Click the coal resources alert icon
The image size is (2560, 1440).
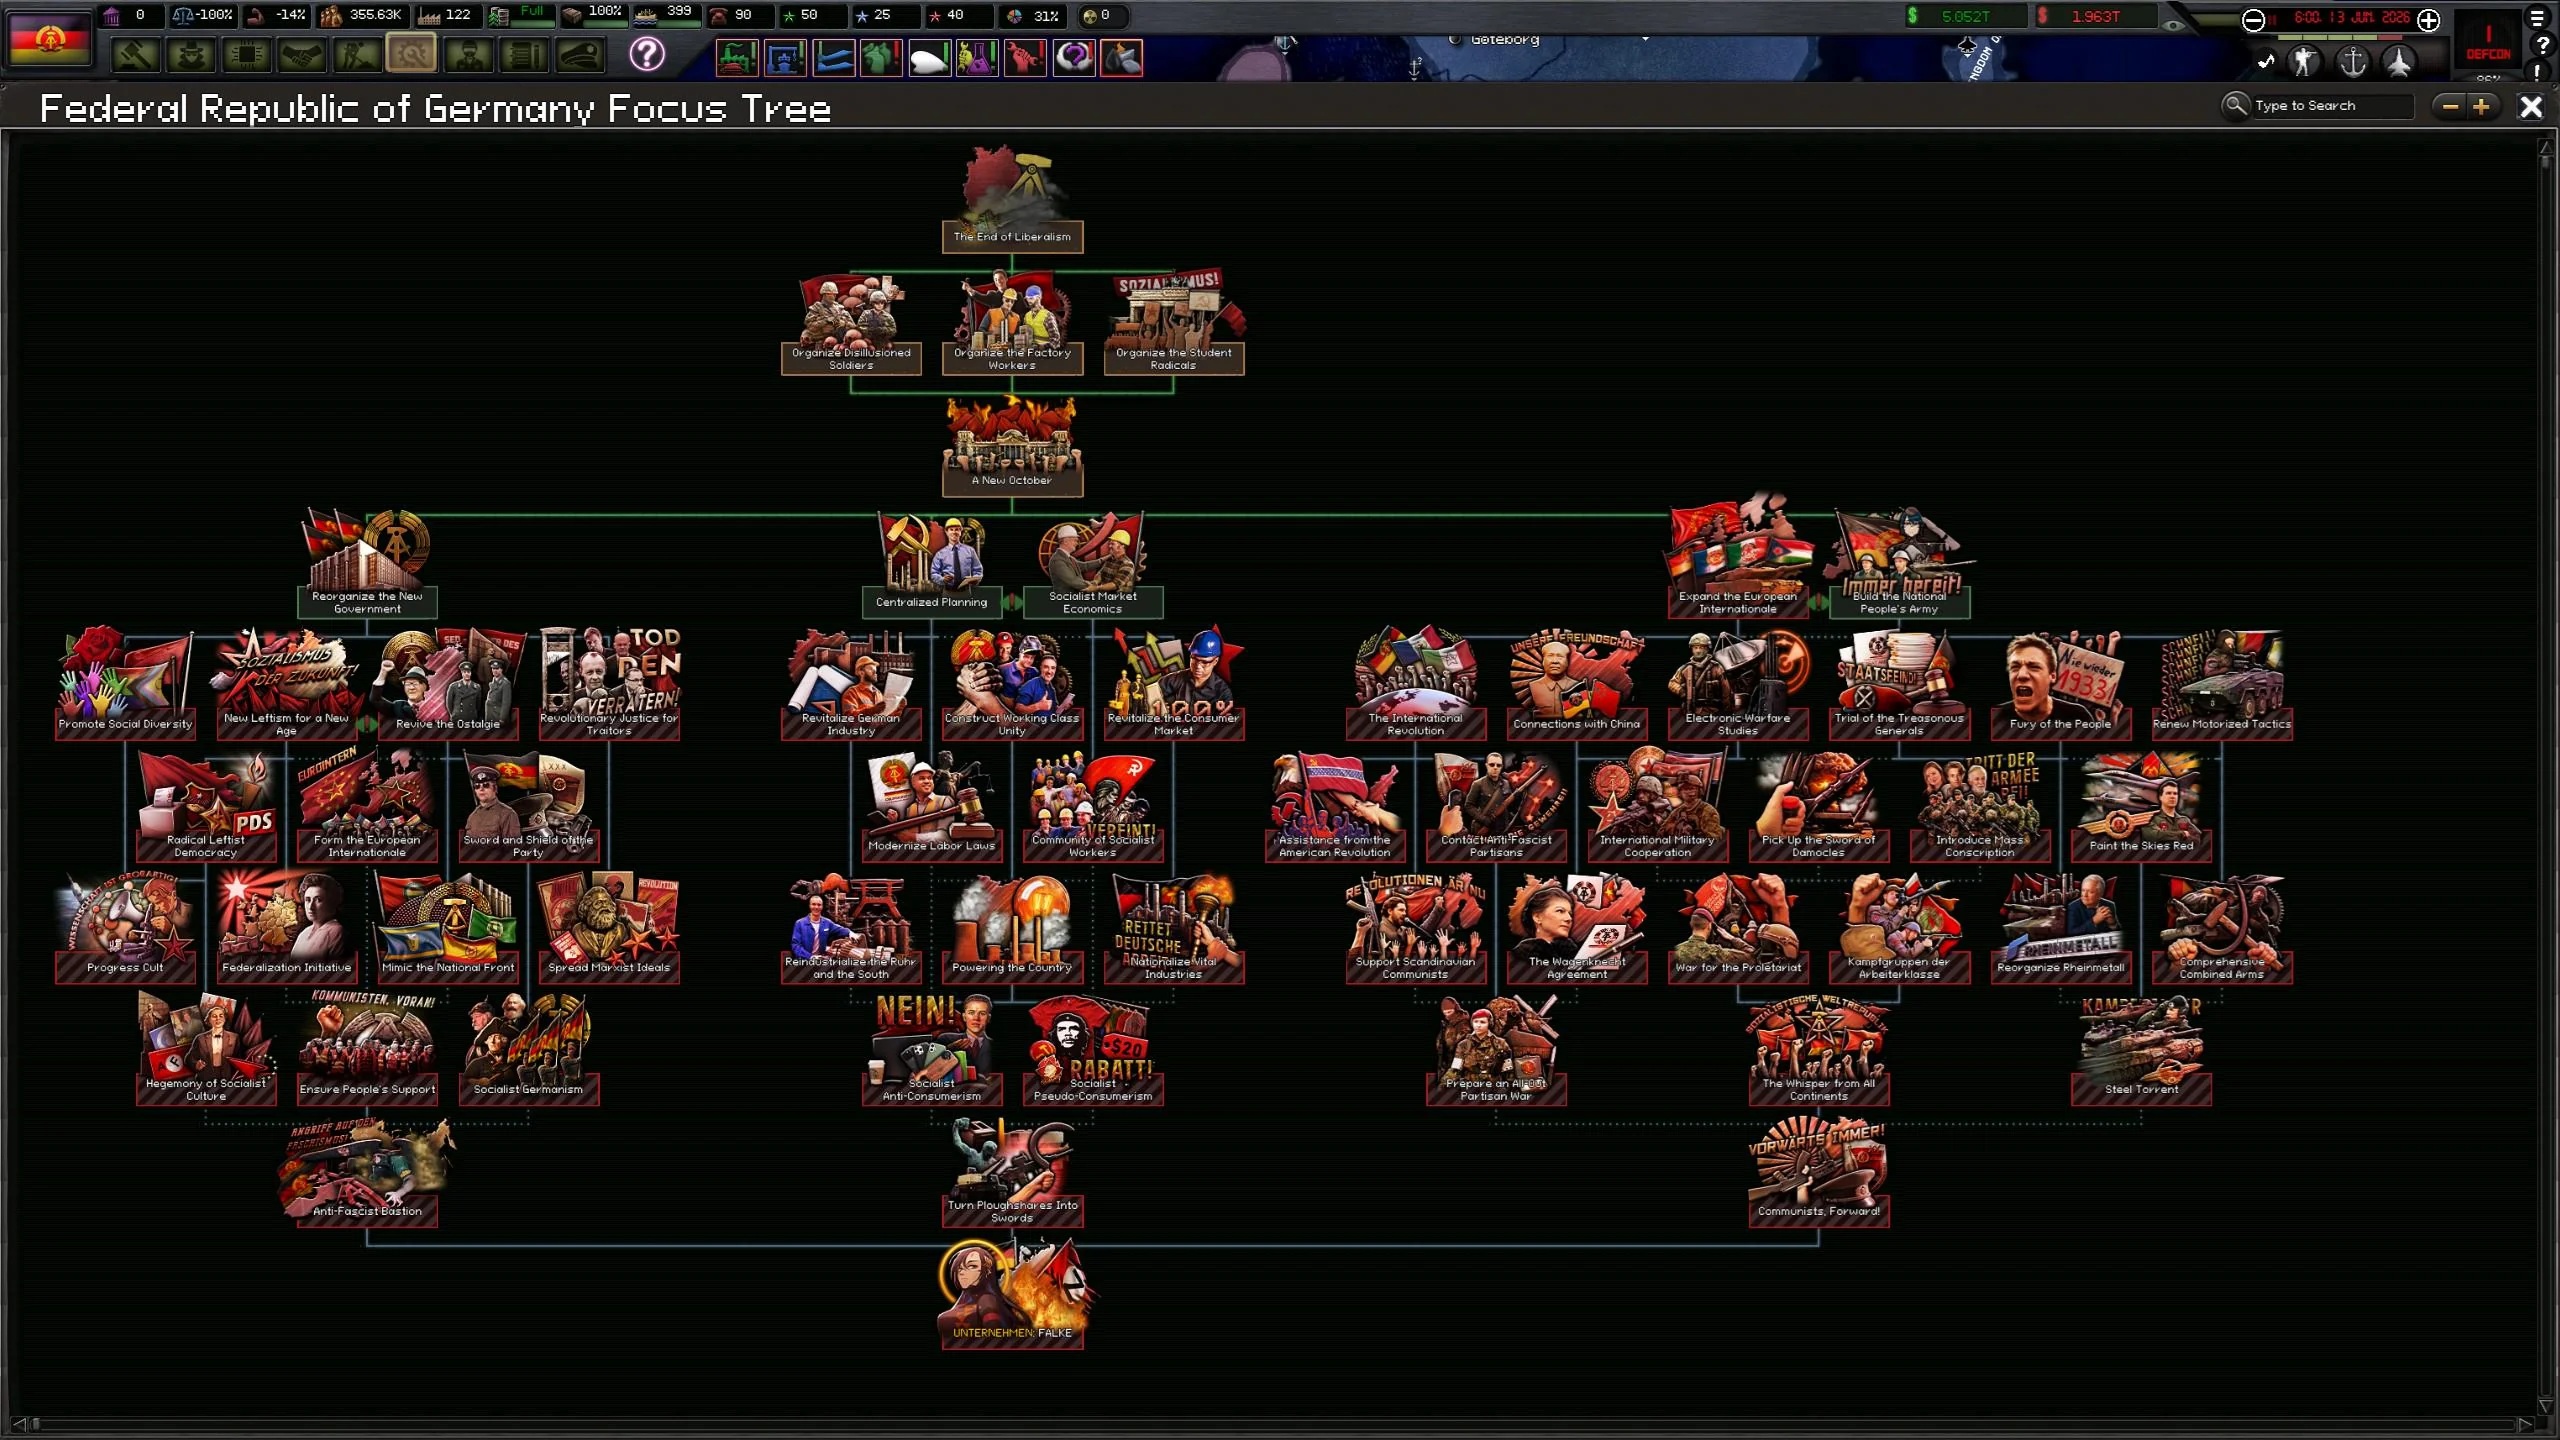tap(1121, 58)
